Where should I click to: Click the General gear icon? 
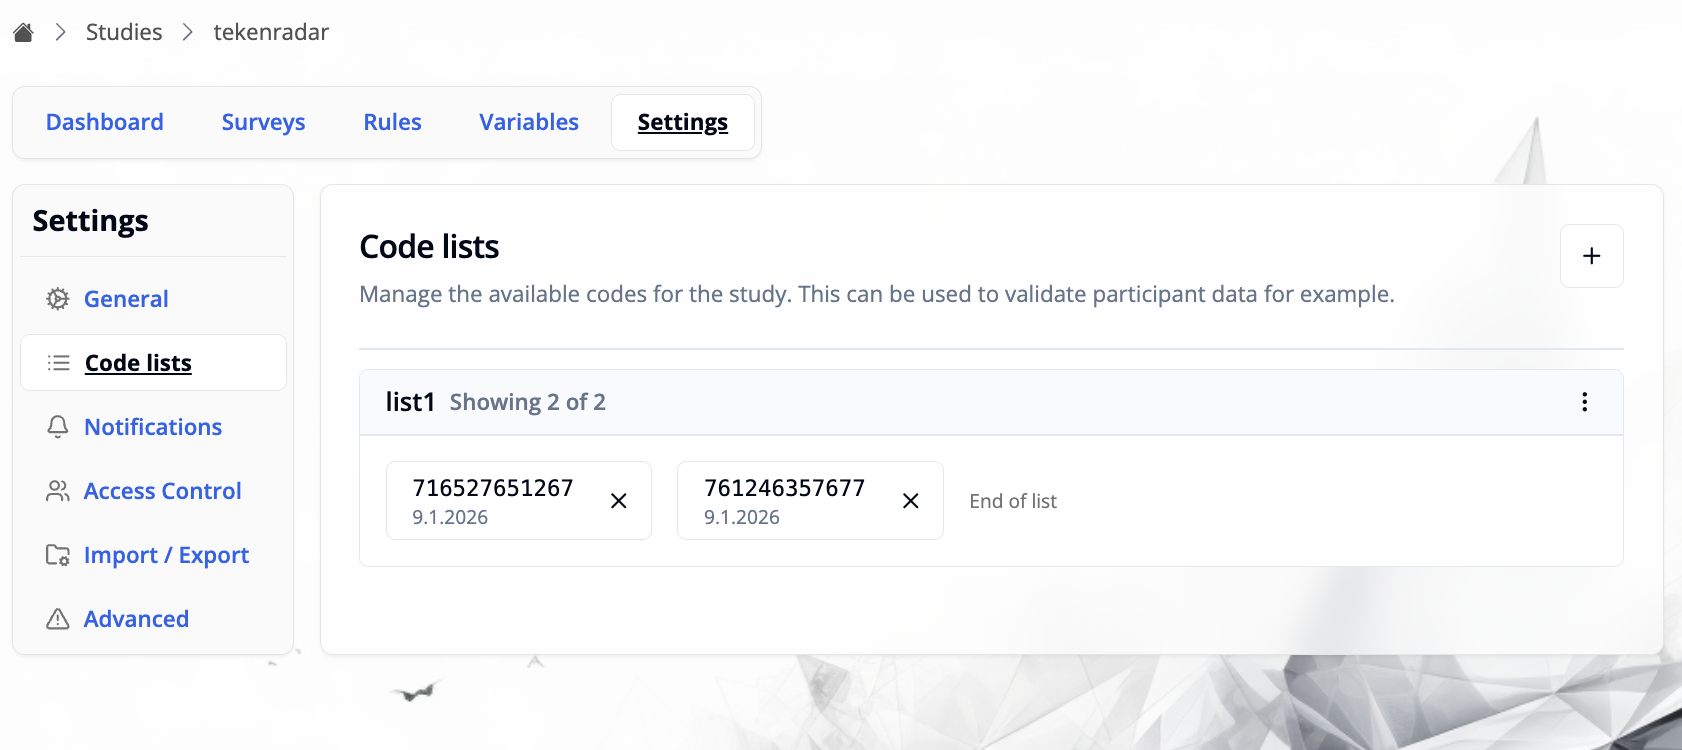[58, 299]
